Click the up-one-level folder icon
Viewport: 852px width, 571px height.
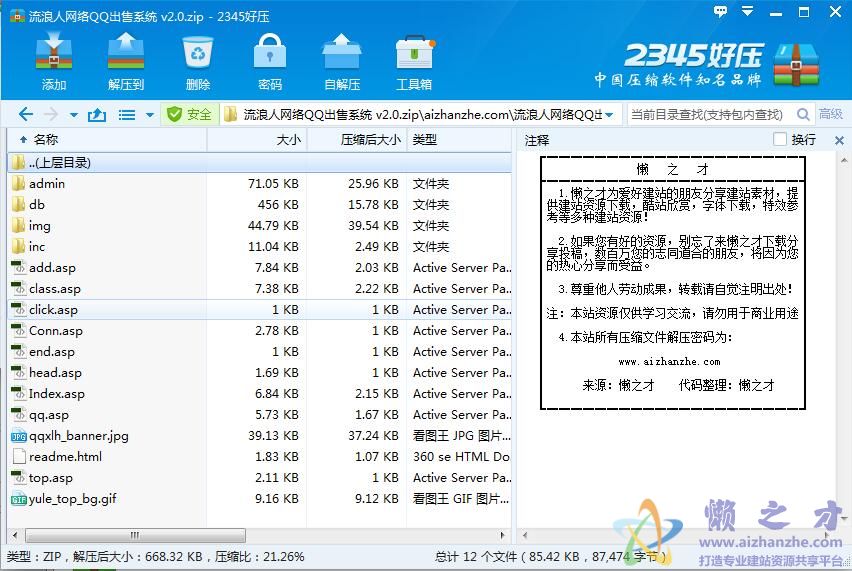click(x=97, y=115)
